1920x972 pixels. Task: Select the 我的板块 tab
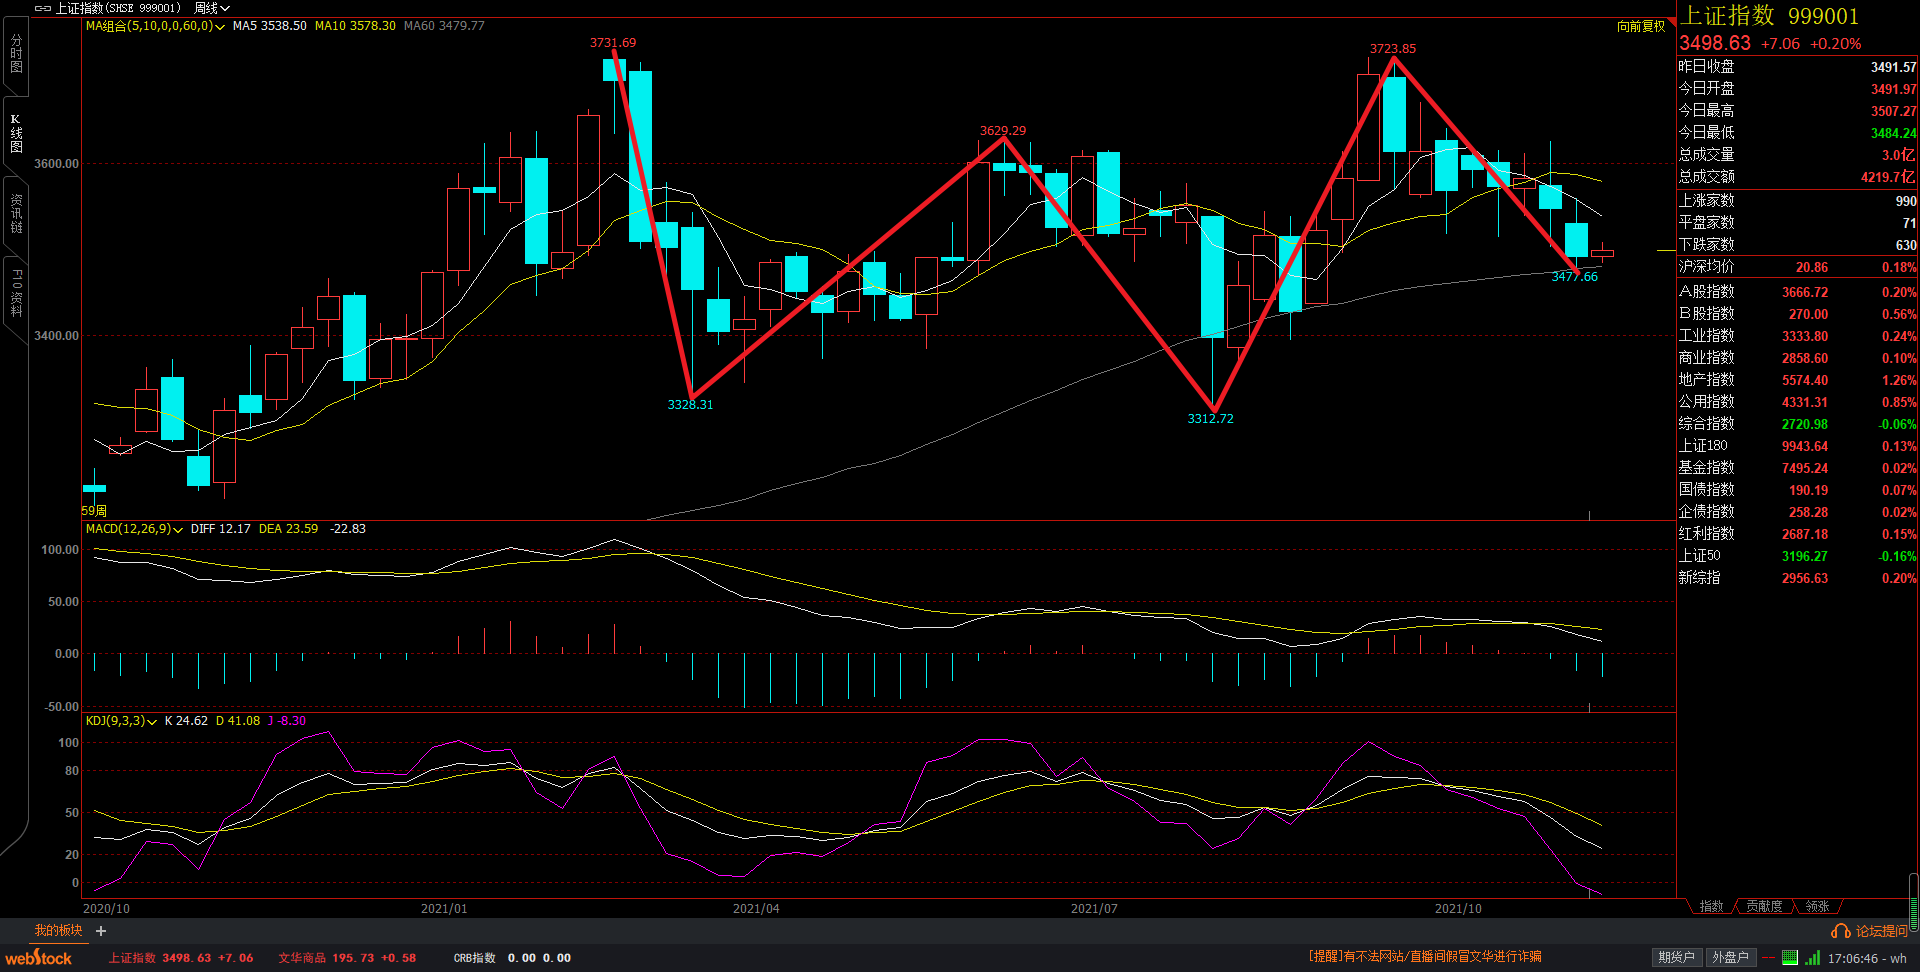click(x=58, y=931)
